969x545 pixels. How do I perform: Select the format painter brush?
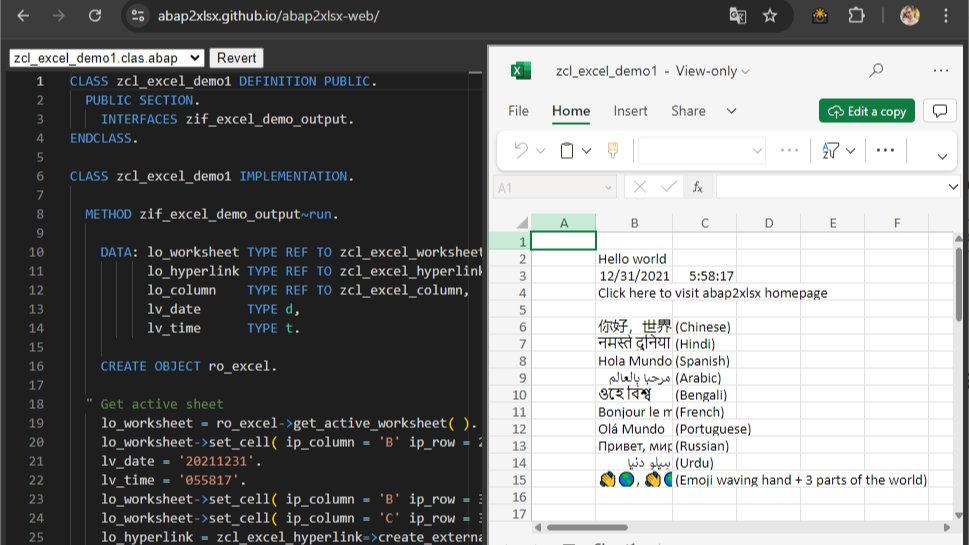click(612, 150)
